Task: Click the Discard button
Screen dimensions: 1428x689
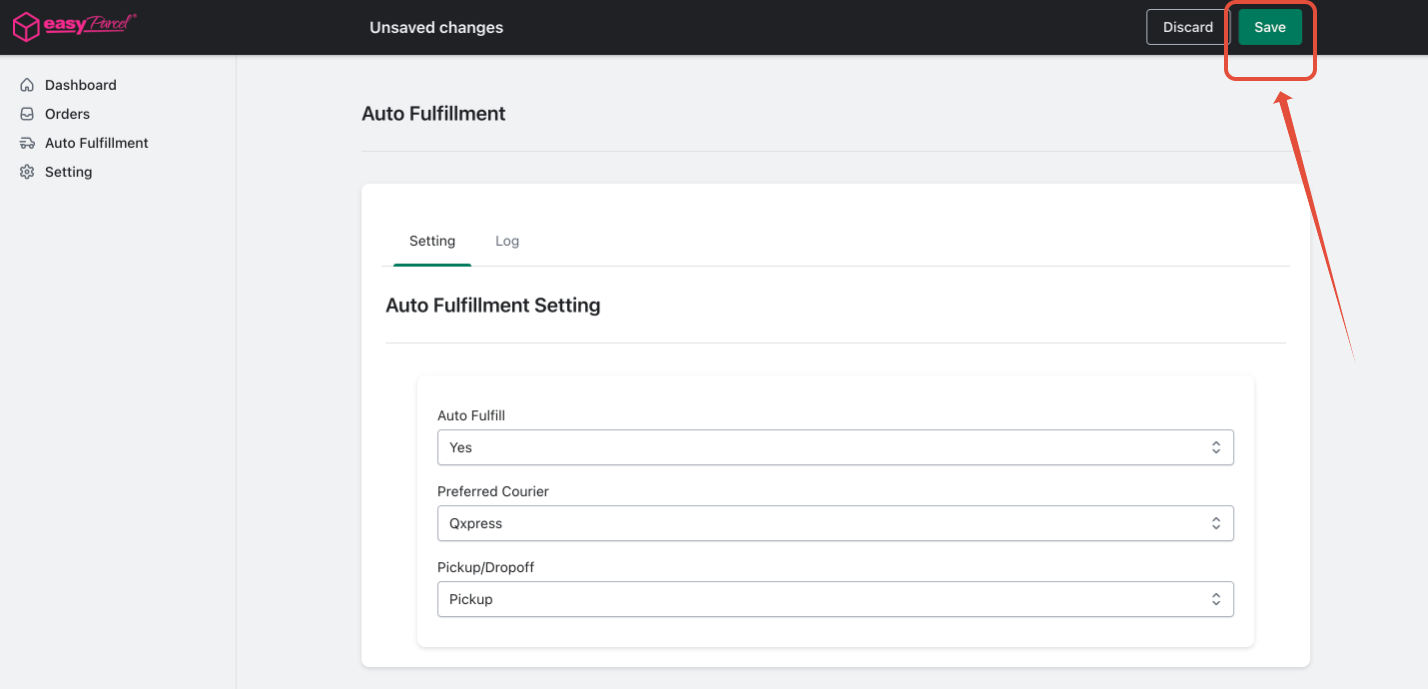Action: [1188, 27]
